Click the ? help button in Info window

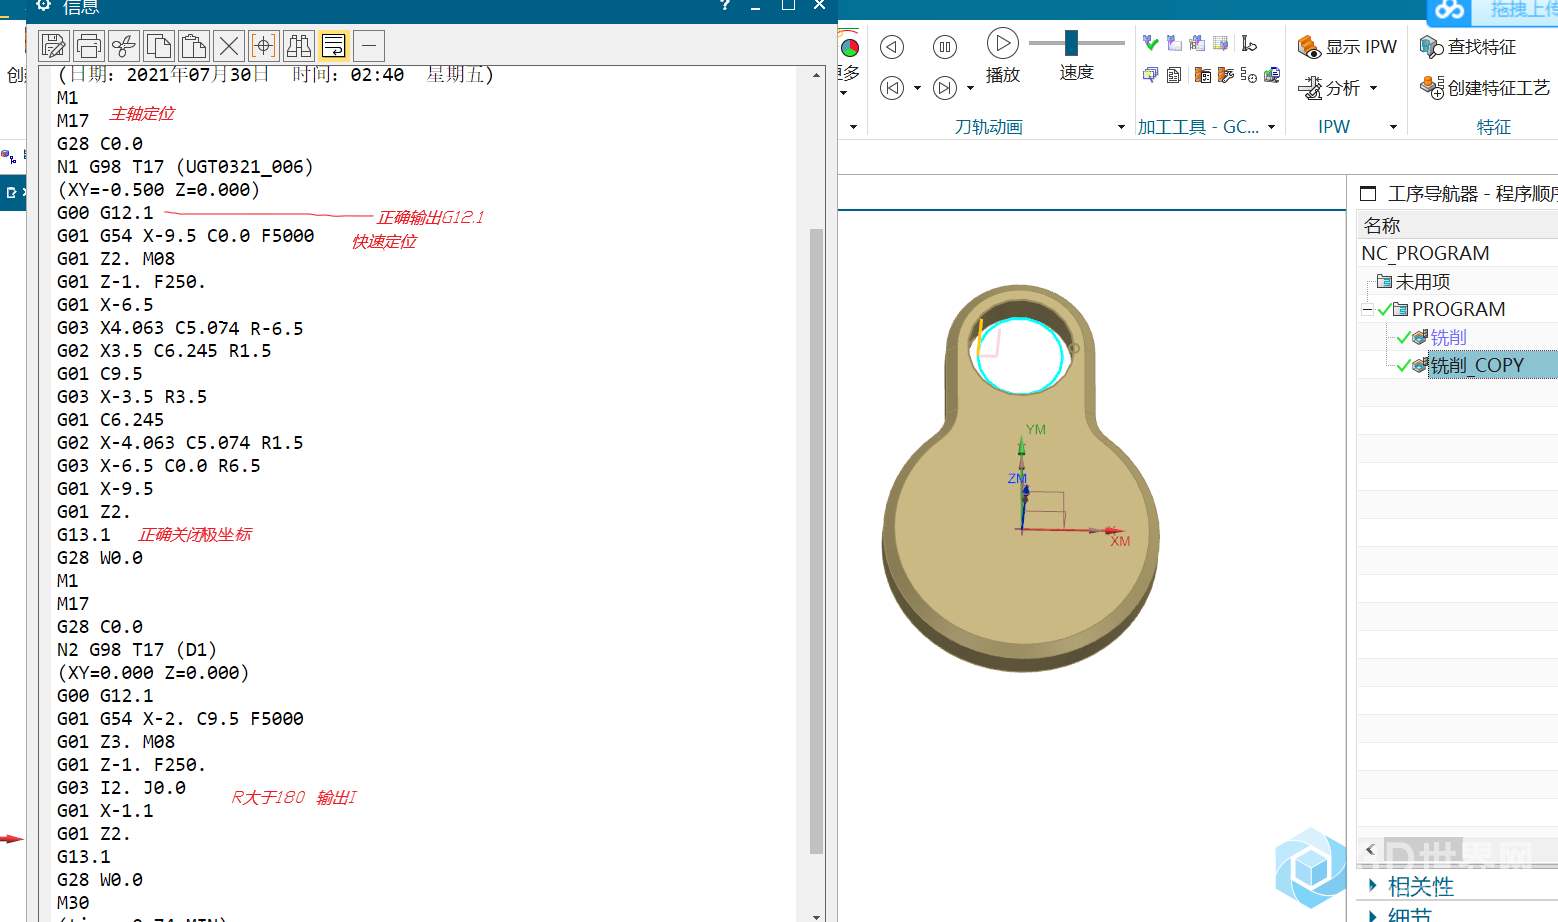point(725,5)
